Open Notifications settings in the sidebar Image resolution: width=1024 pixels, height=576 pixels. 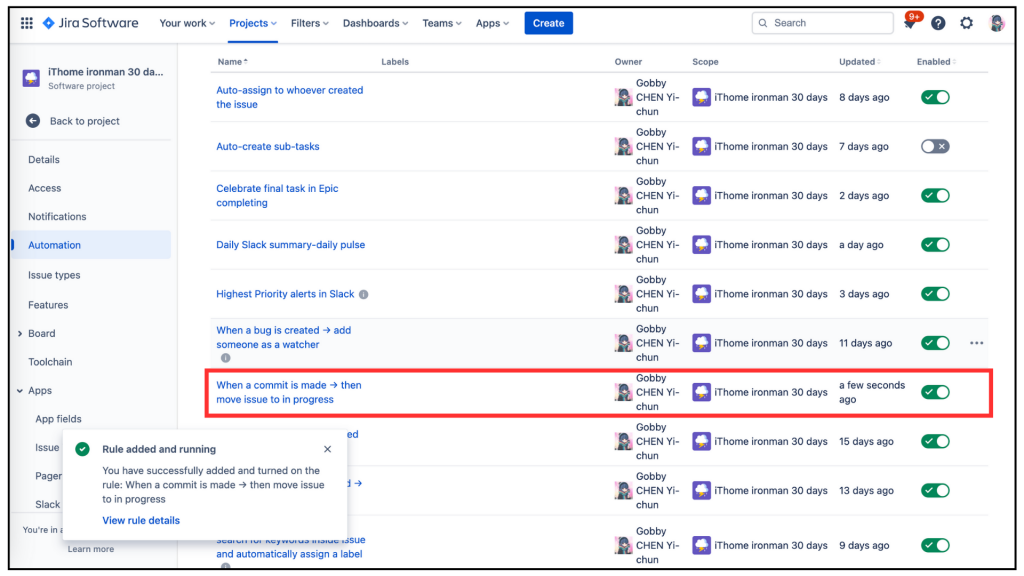click(57, 217)
